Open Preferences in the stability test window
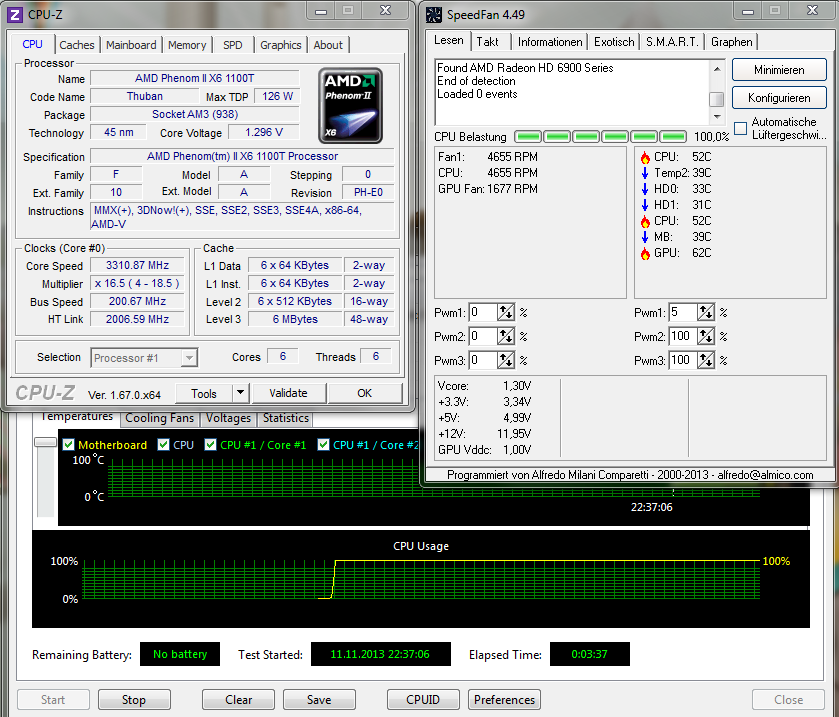 point(504,700)
